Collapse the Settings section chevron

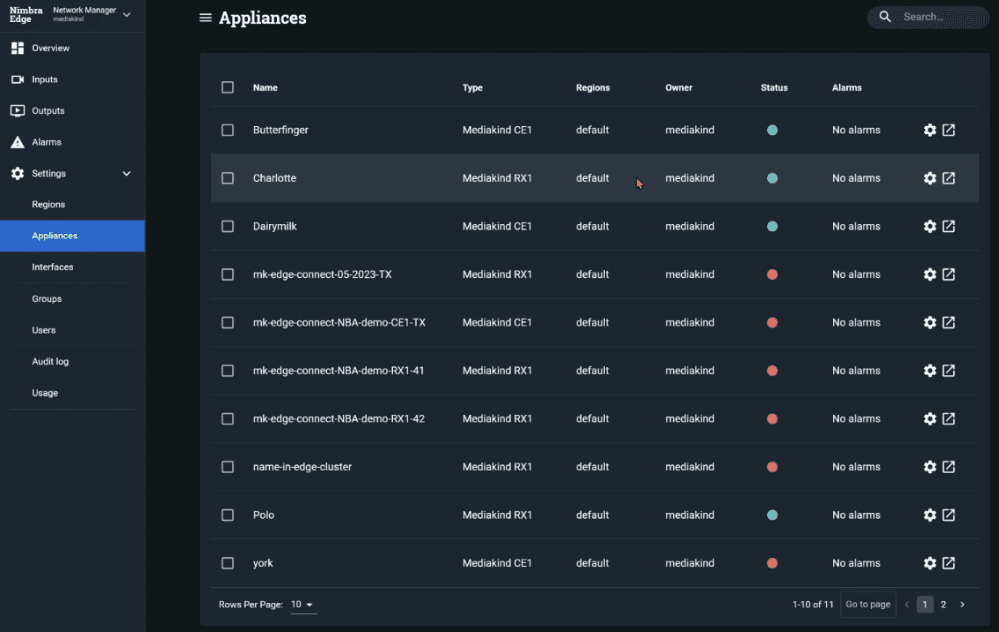click(x=126, y=174)
